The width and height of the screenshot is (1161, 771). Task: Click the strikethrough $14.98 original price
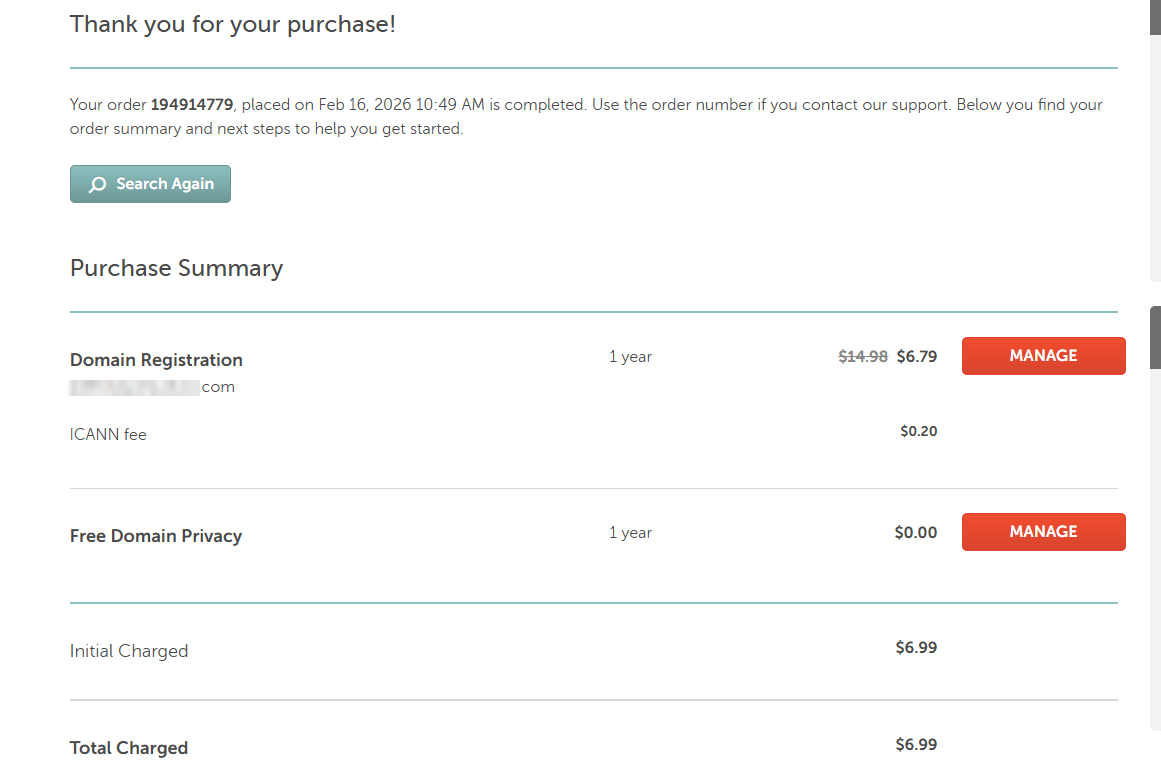pyautogui.click(x=862, y=355)
